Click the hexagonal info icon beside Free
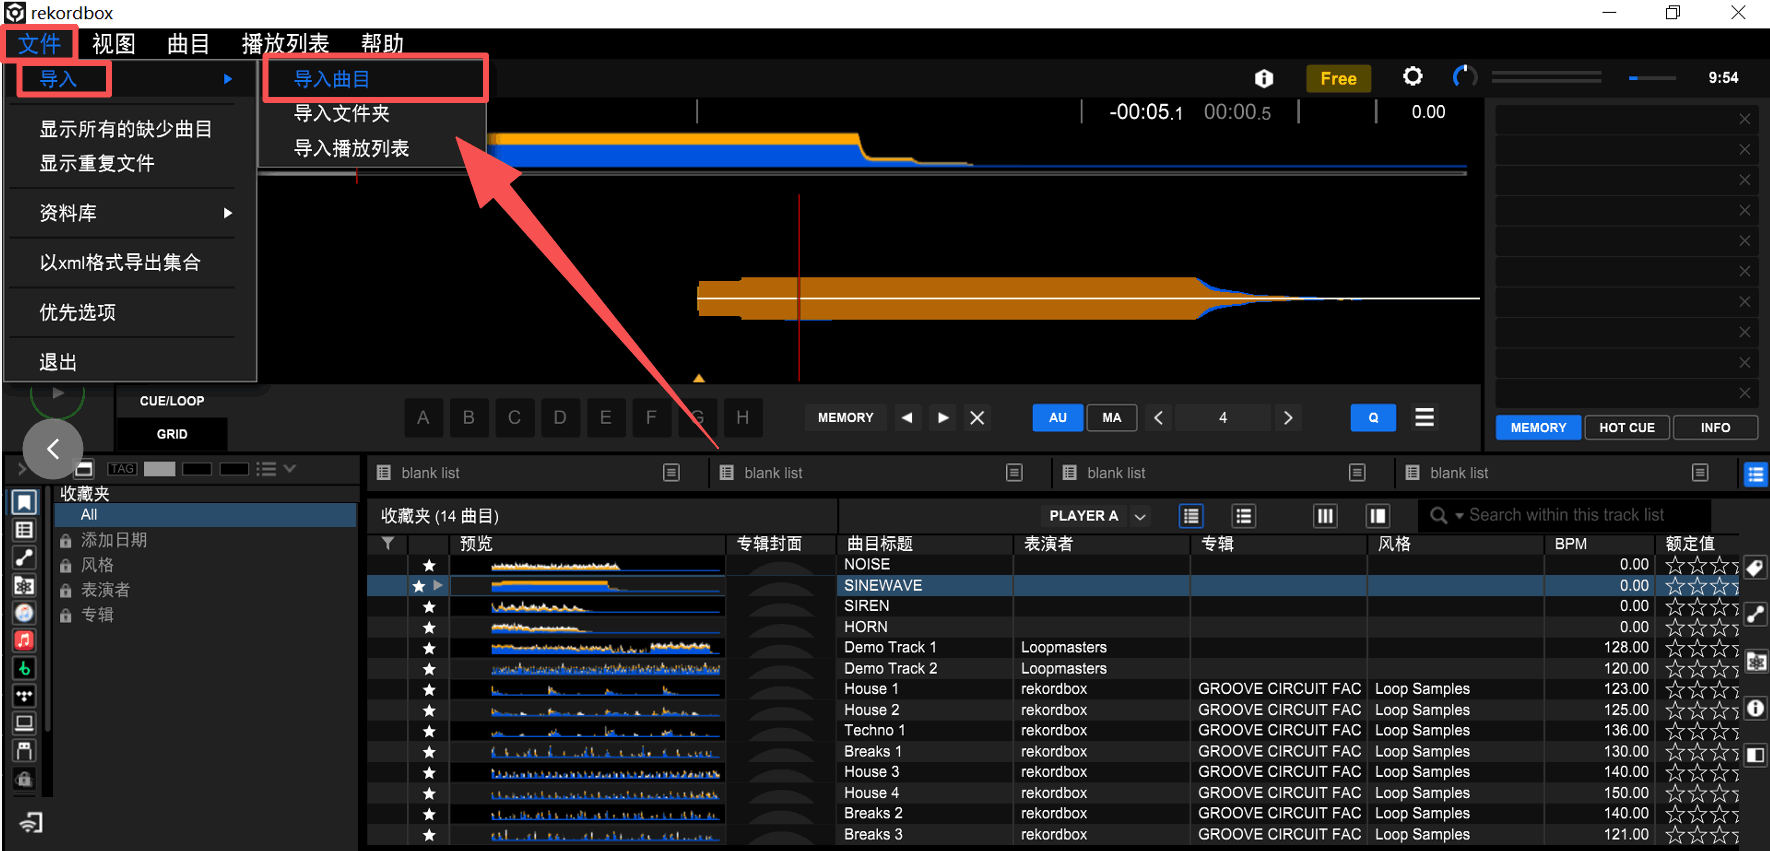This screenshot has height=851, width=1770. pyautogui.click(x=1264, y=78)
